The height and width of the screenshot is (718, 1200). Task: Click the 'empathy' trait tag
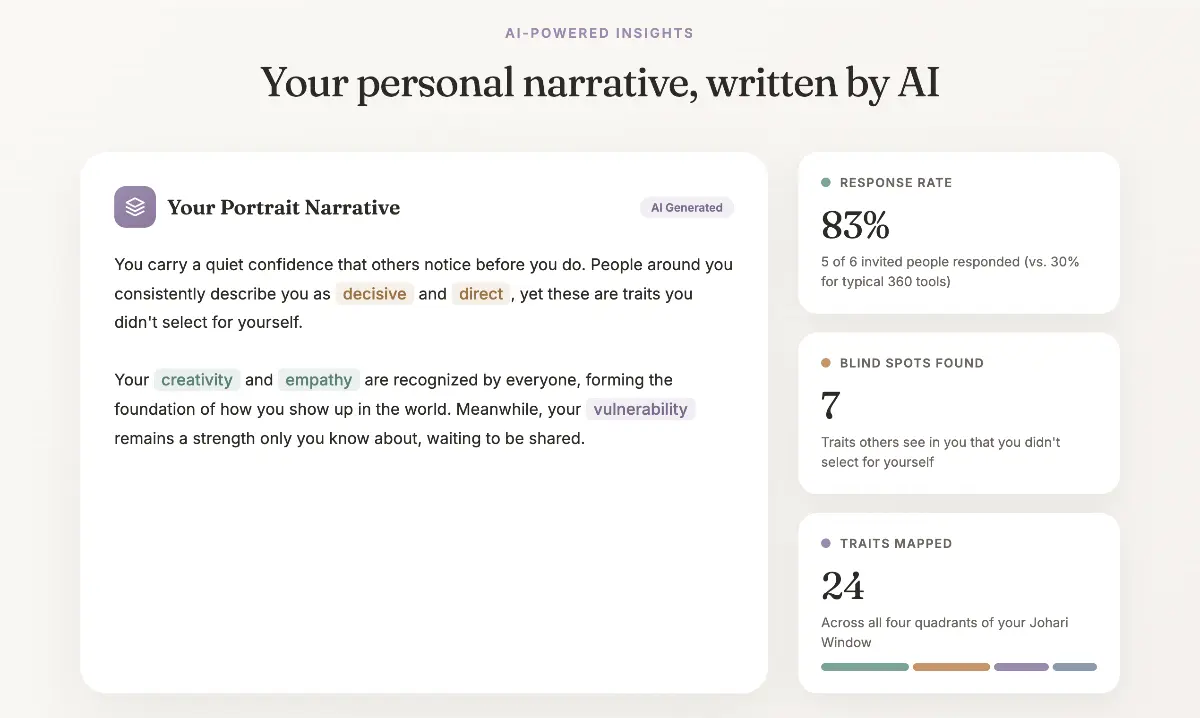319,380
